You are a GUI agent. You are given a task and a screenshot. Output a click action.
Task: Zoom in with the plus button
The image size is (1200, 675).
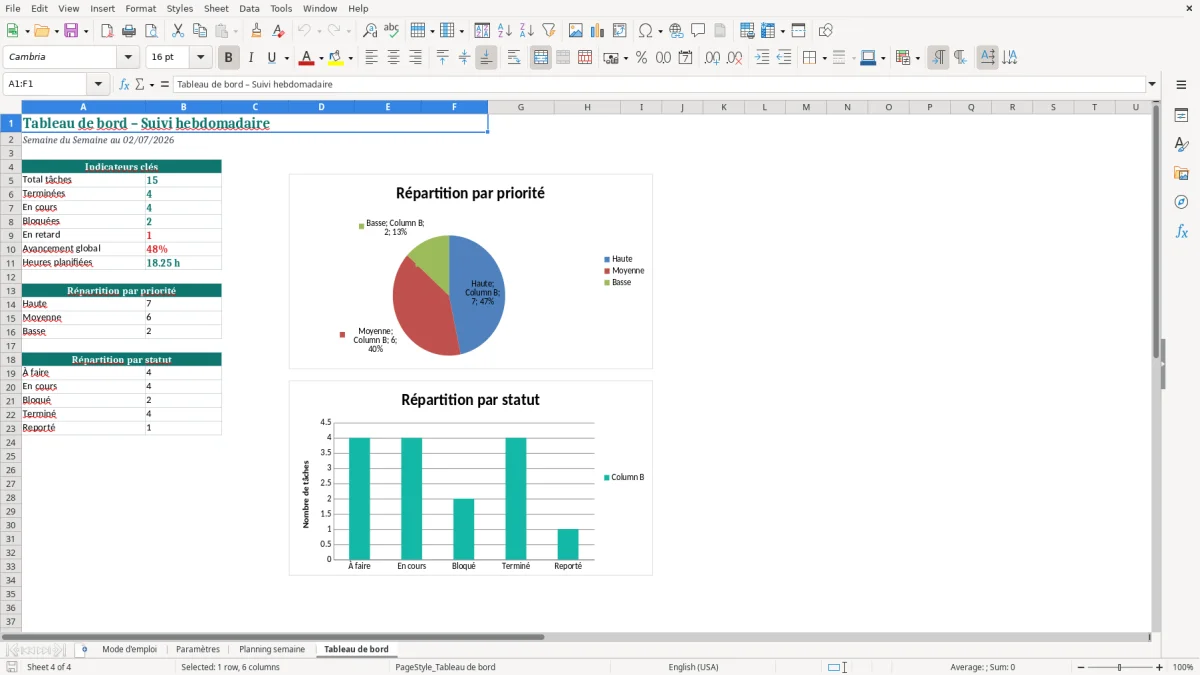[x=1160, y=667]
